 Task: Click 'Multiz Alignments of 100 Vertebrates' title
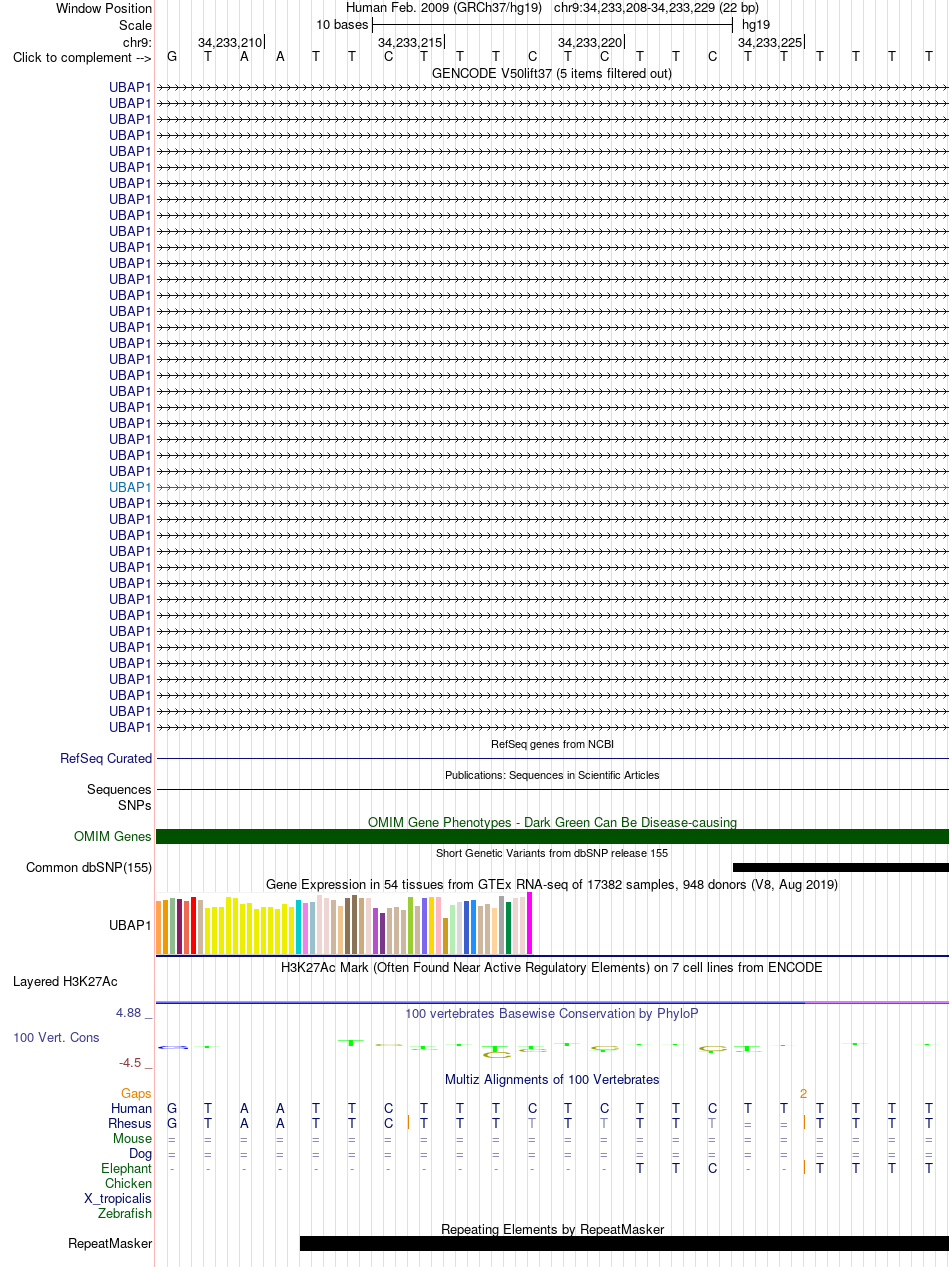tap(552, 1080)
